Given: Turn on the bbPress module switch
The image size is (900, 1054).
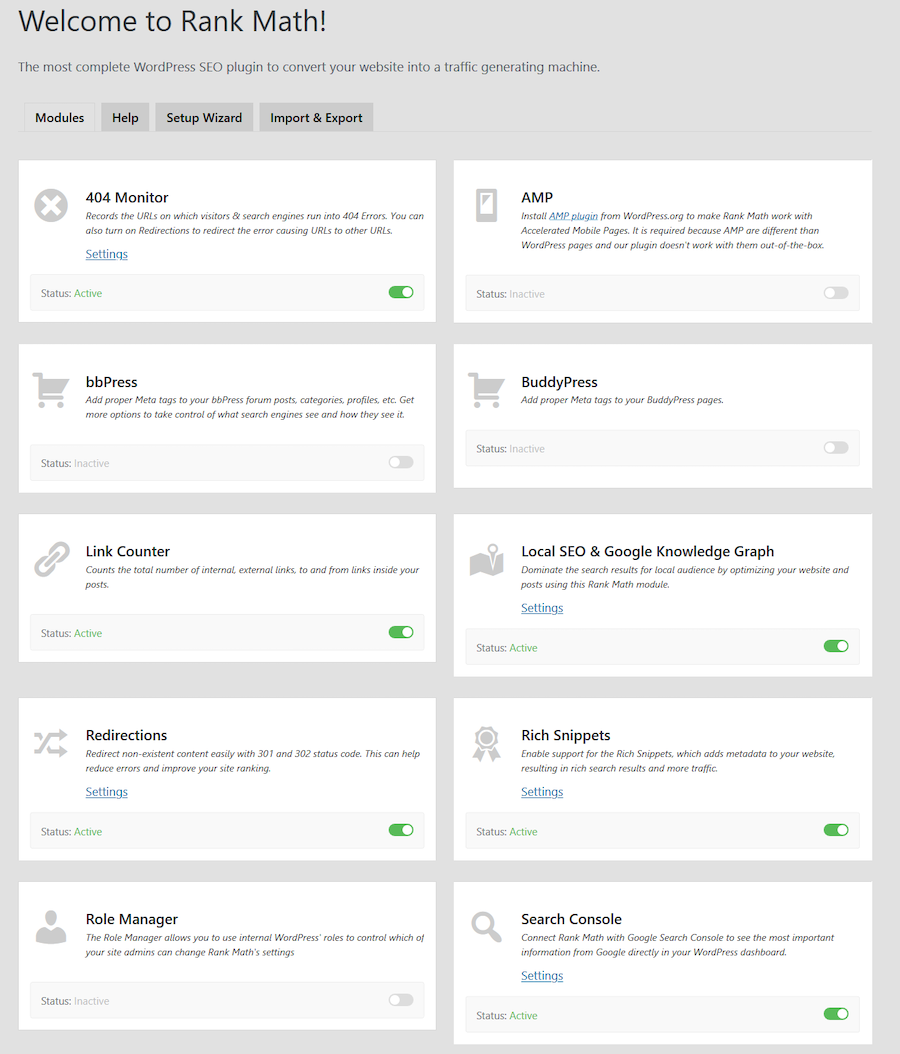Looking at the screenshot, I should (401, 462).
